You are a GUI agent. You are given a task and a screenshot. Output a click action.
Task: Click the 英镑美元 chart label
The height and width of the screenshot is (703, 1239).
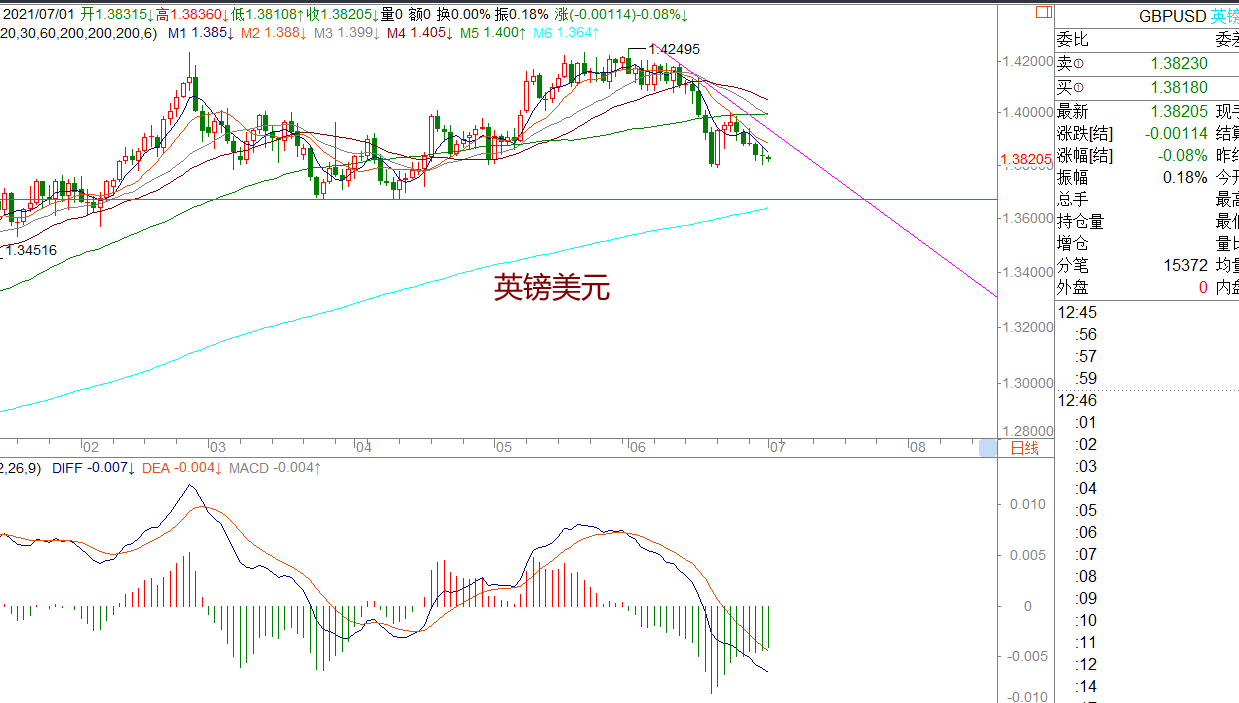(x=551, y=288)
